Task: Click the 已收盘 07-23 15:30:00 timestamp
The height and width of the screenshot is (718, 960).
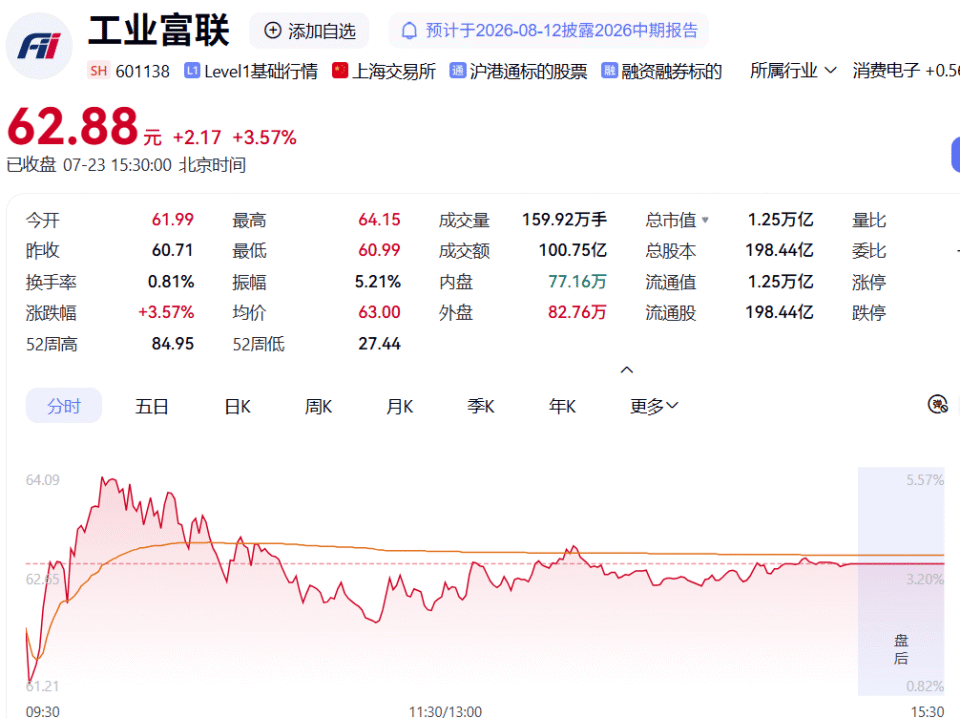Action: [x=126, y=165]
